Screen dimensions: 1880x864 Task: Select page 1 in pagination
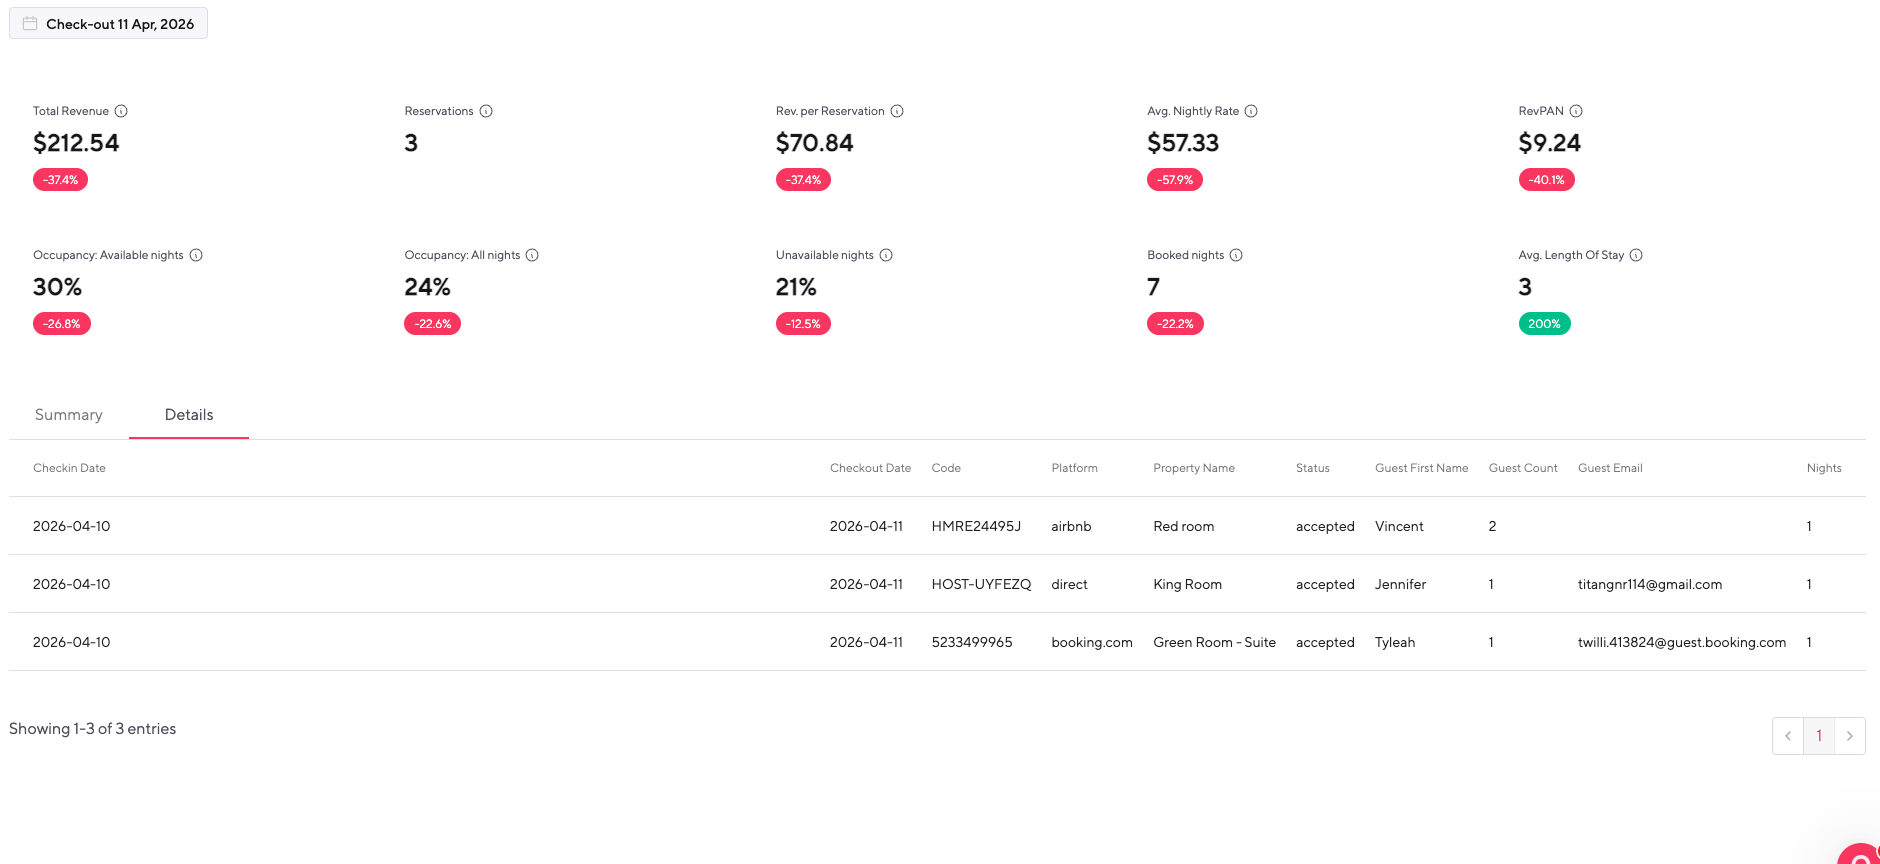1819,736
